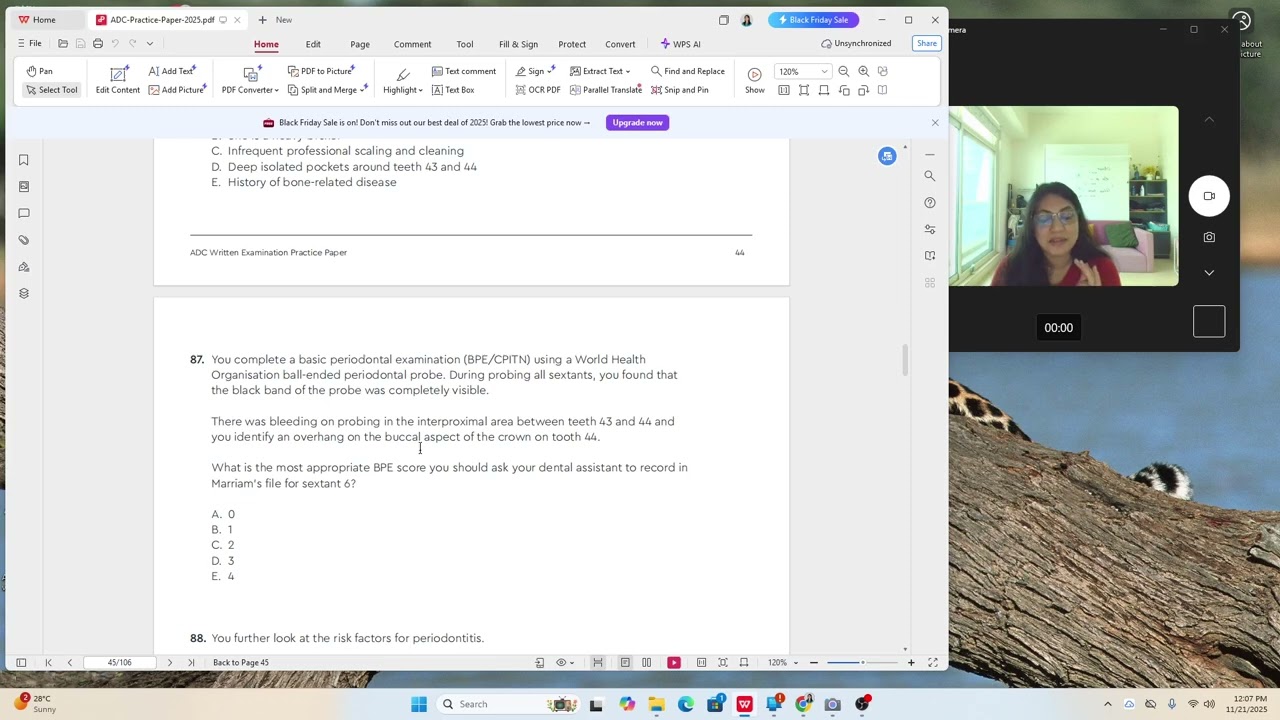Viewport: 1280px width, 720px height.
Task: Click the right sidebar search icon
Action: pos(930,176)
